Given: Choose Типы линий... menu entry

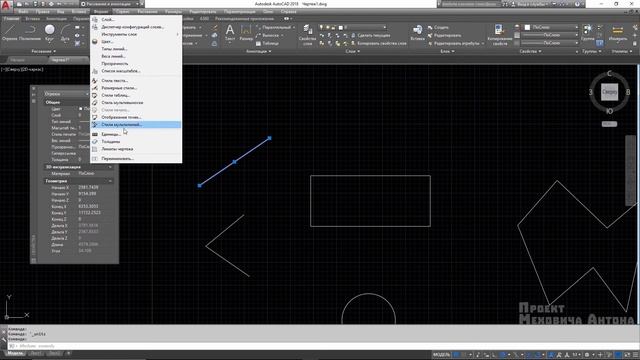Looking at the screenshot, I should click(136, 49).
